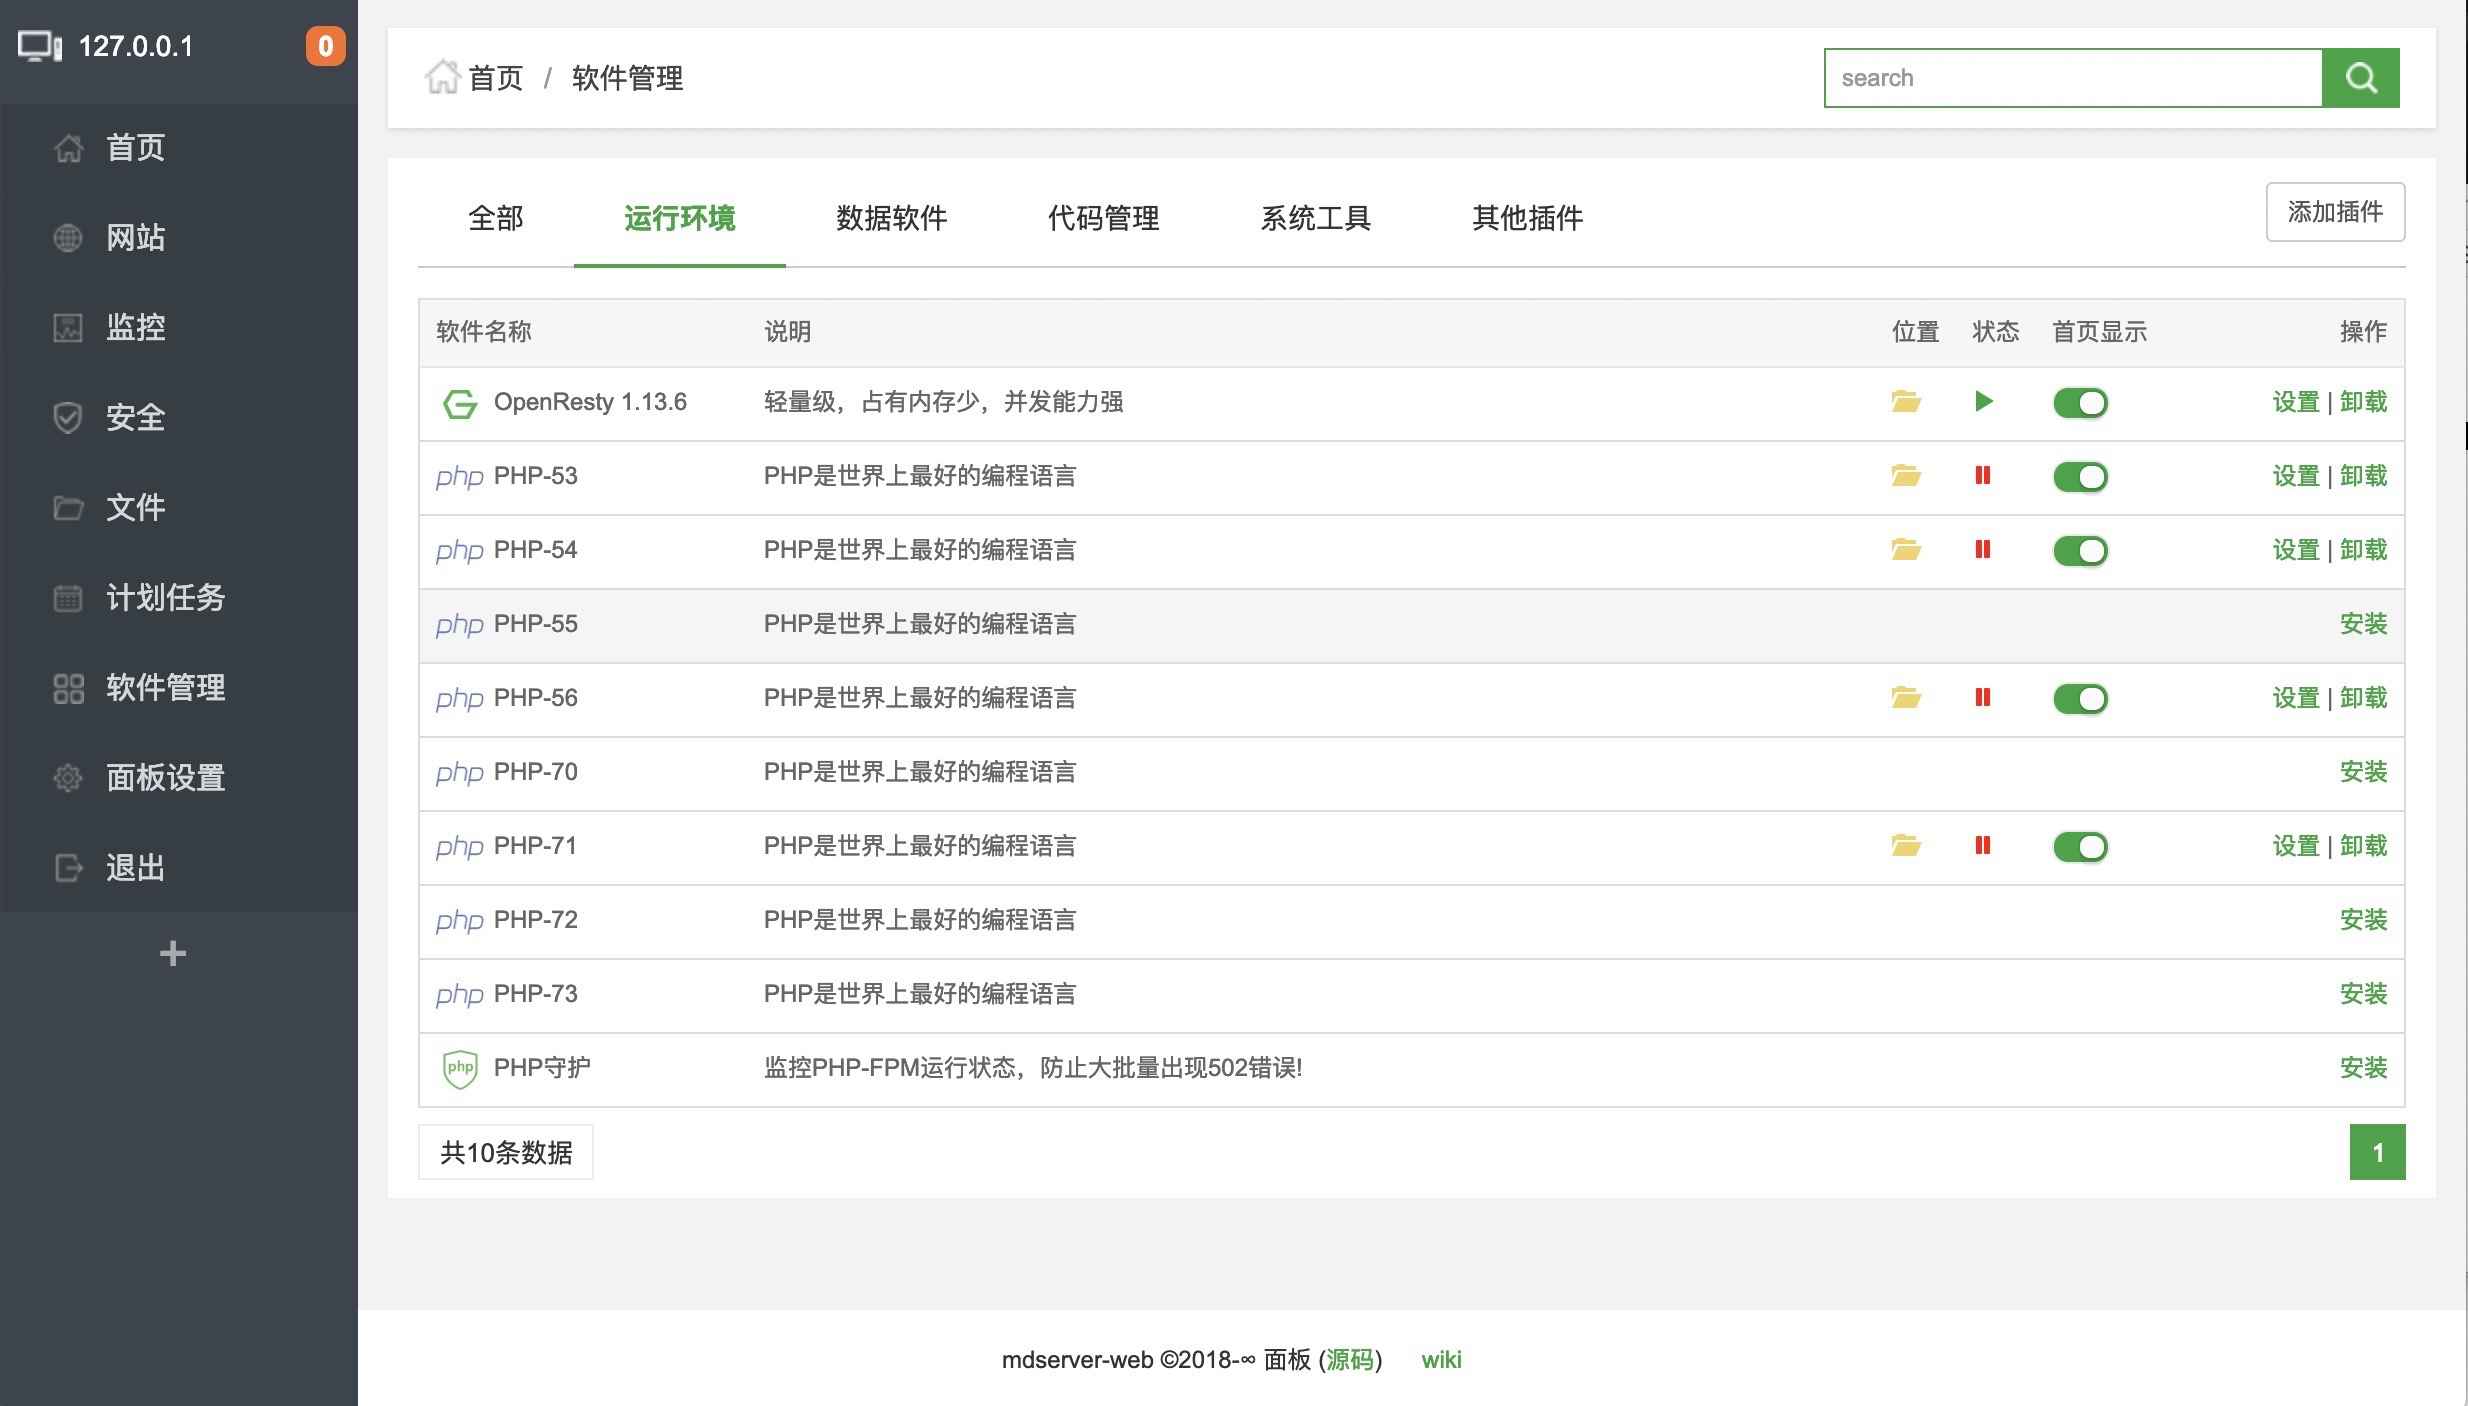Click the home icon in the breadcrumb

(441, 77)
